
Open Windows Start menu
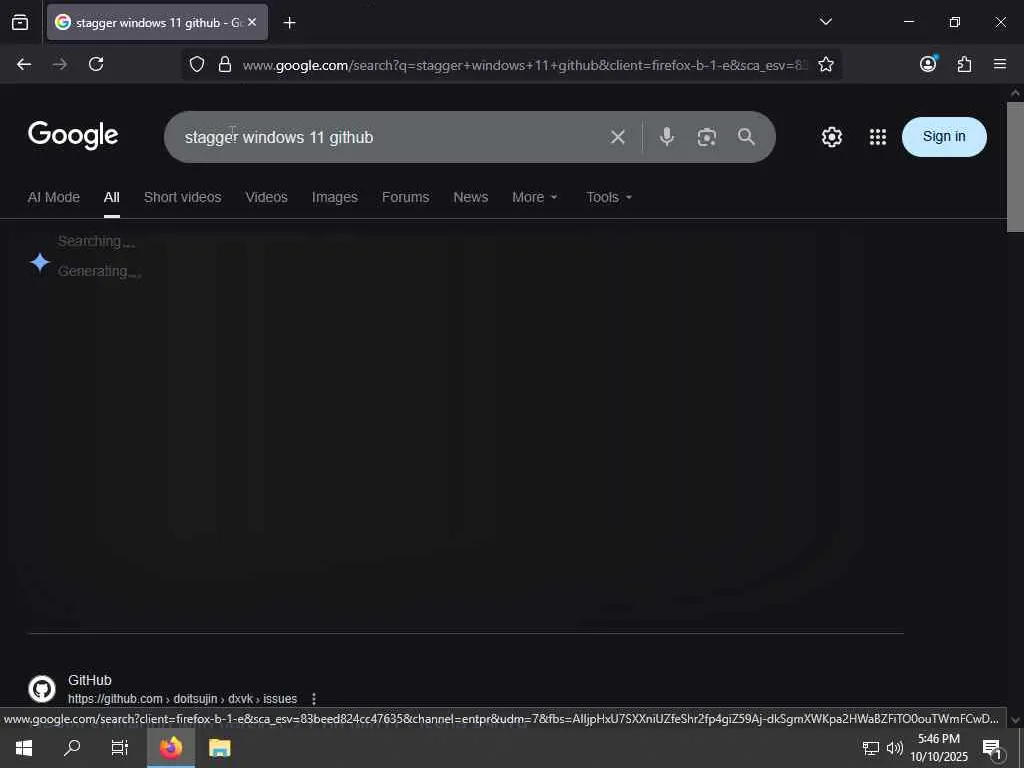(24, 748)
